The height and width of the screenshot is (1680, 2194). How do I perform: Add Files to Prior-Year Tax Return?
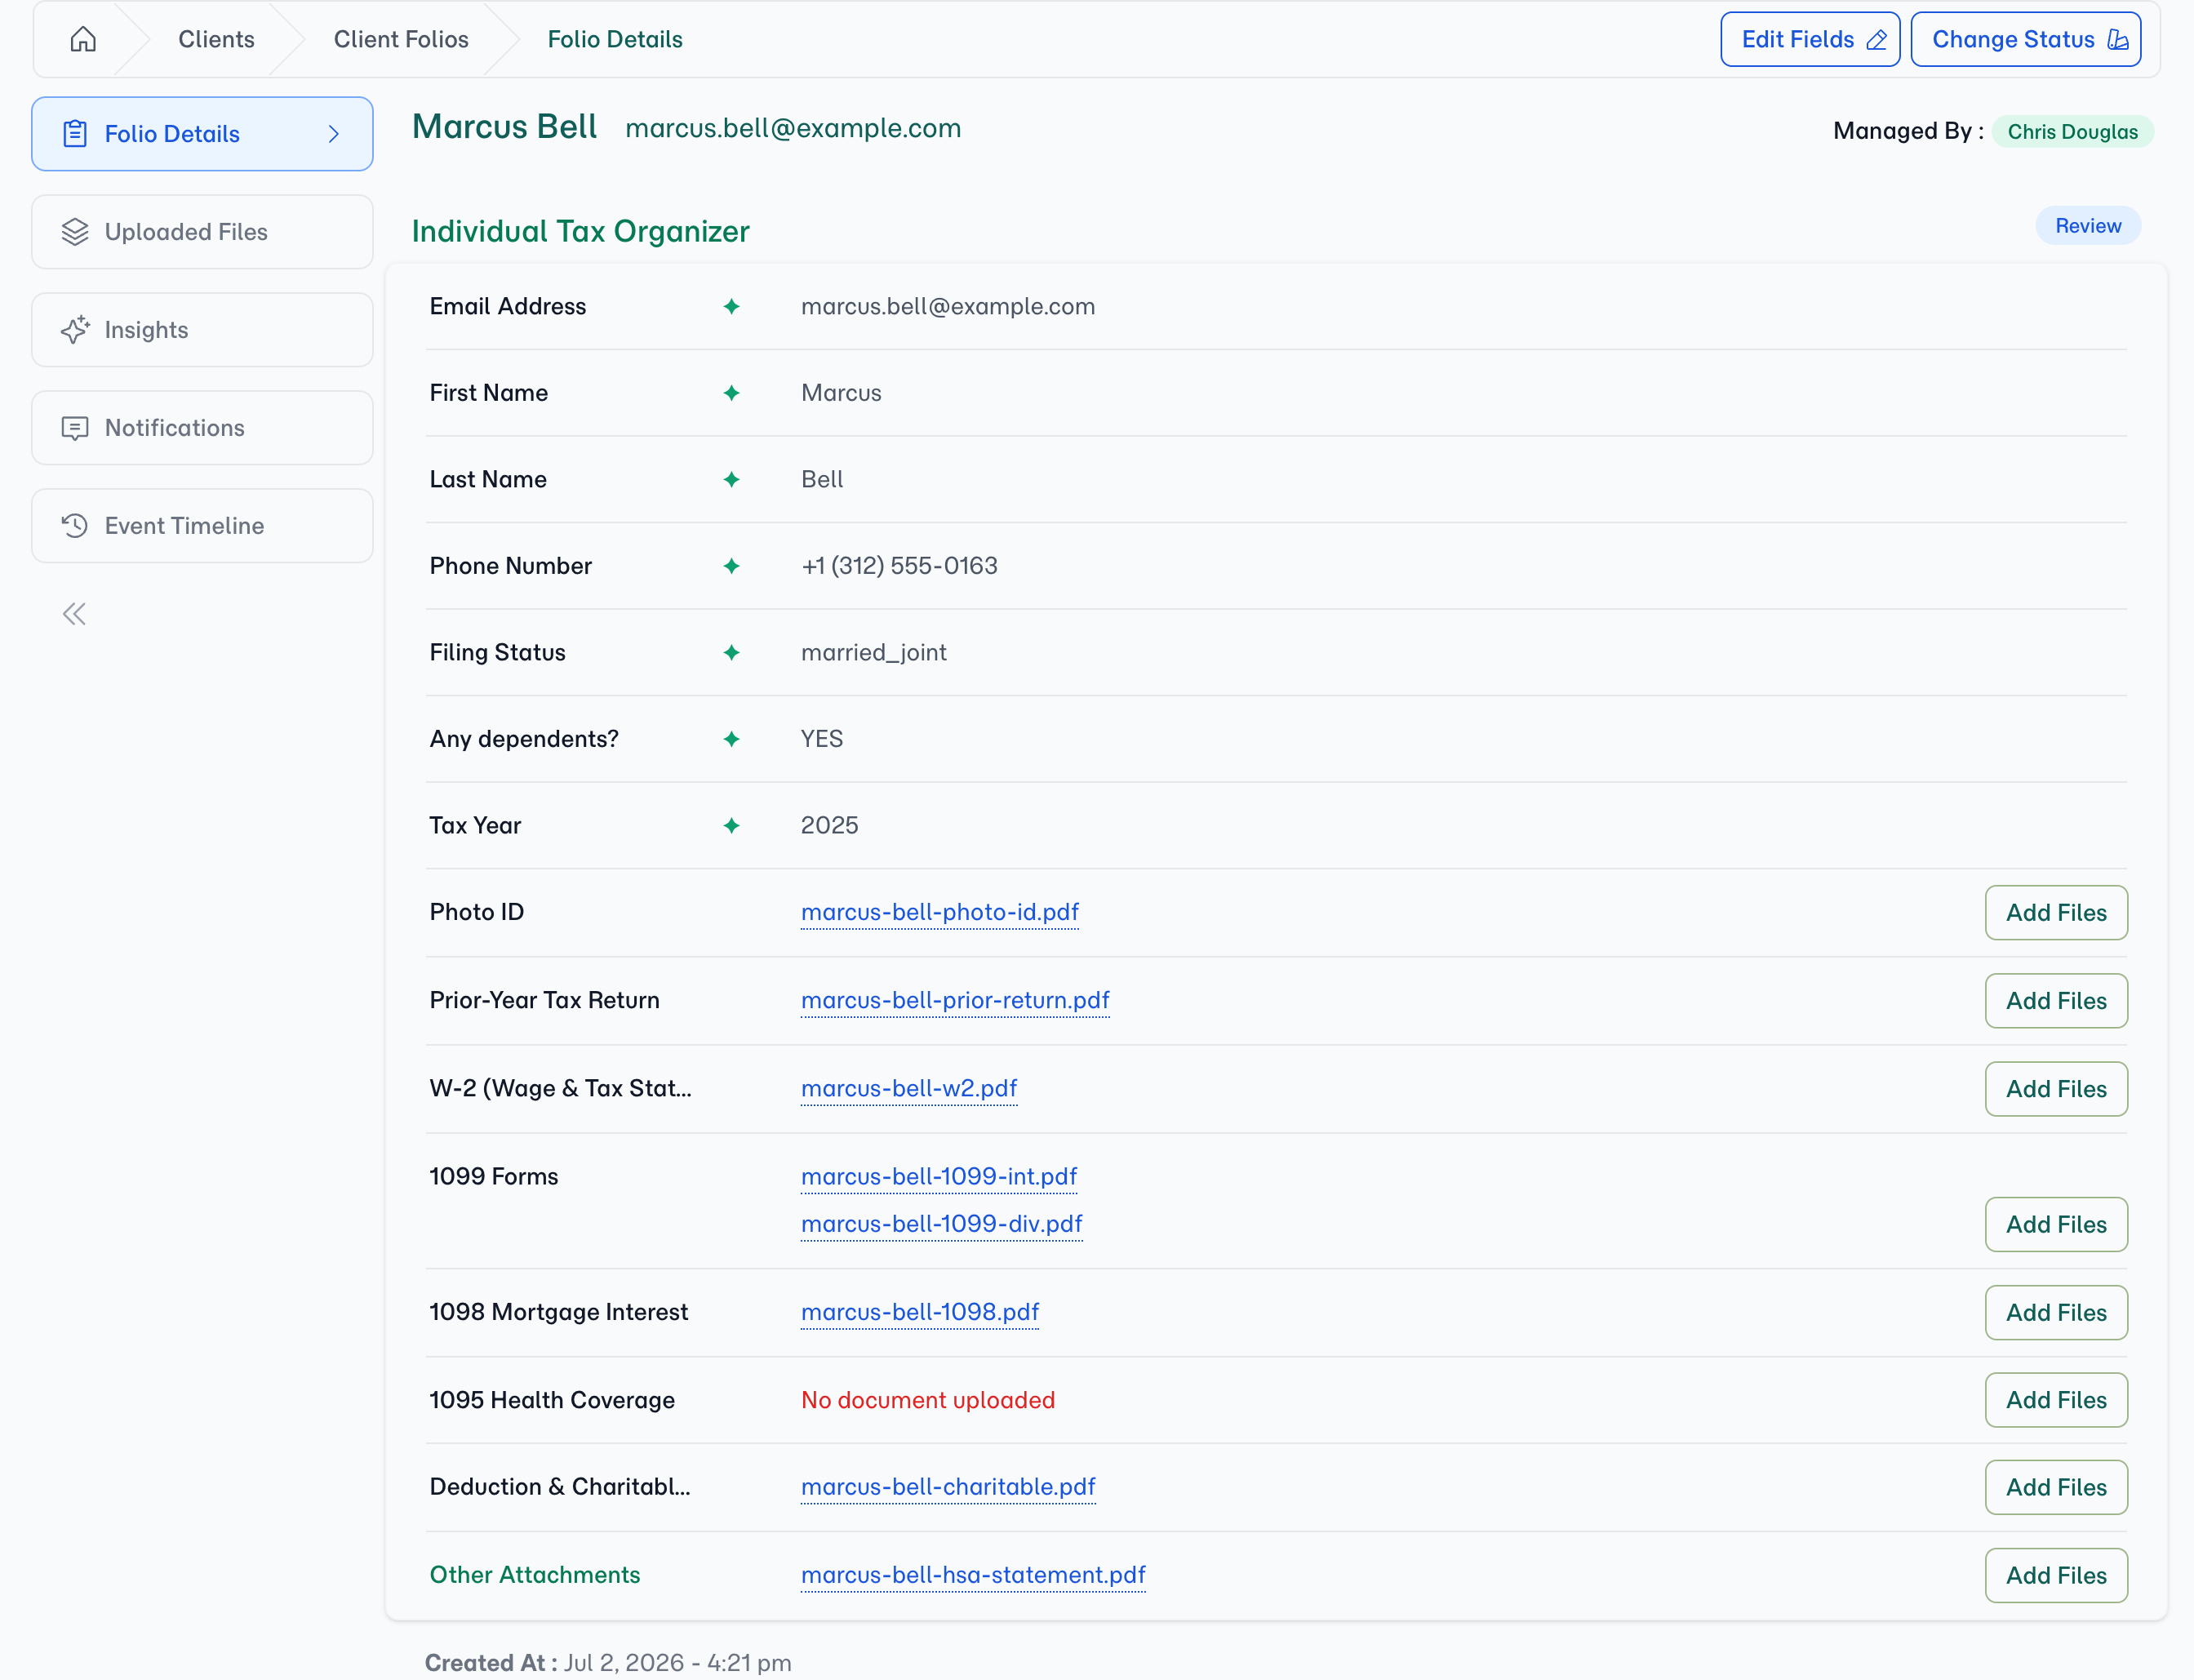tap(2056, 1001)
